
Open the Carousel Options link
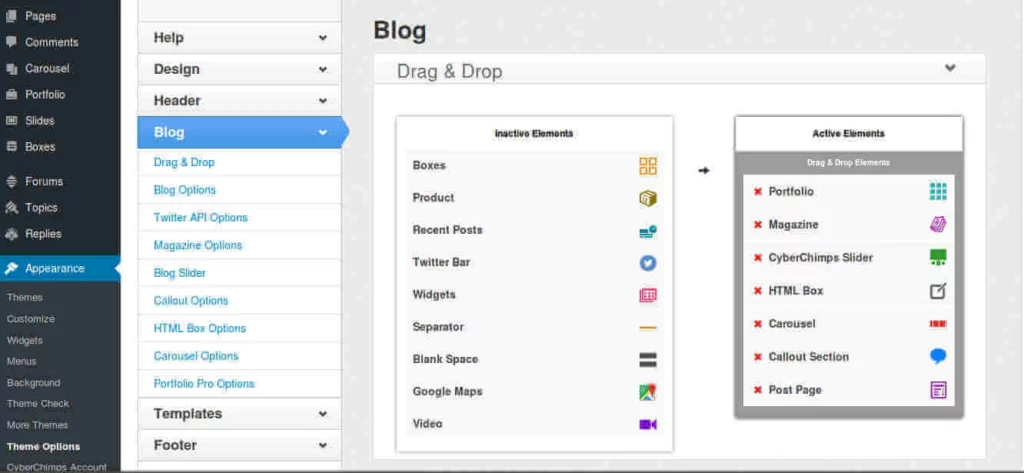pos(196,356)
